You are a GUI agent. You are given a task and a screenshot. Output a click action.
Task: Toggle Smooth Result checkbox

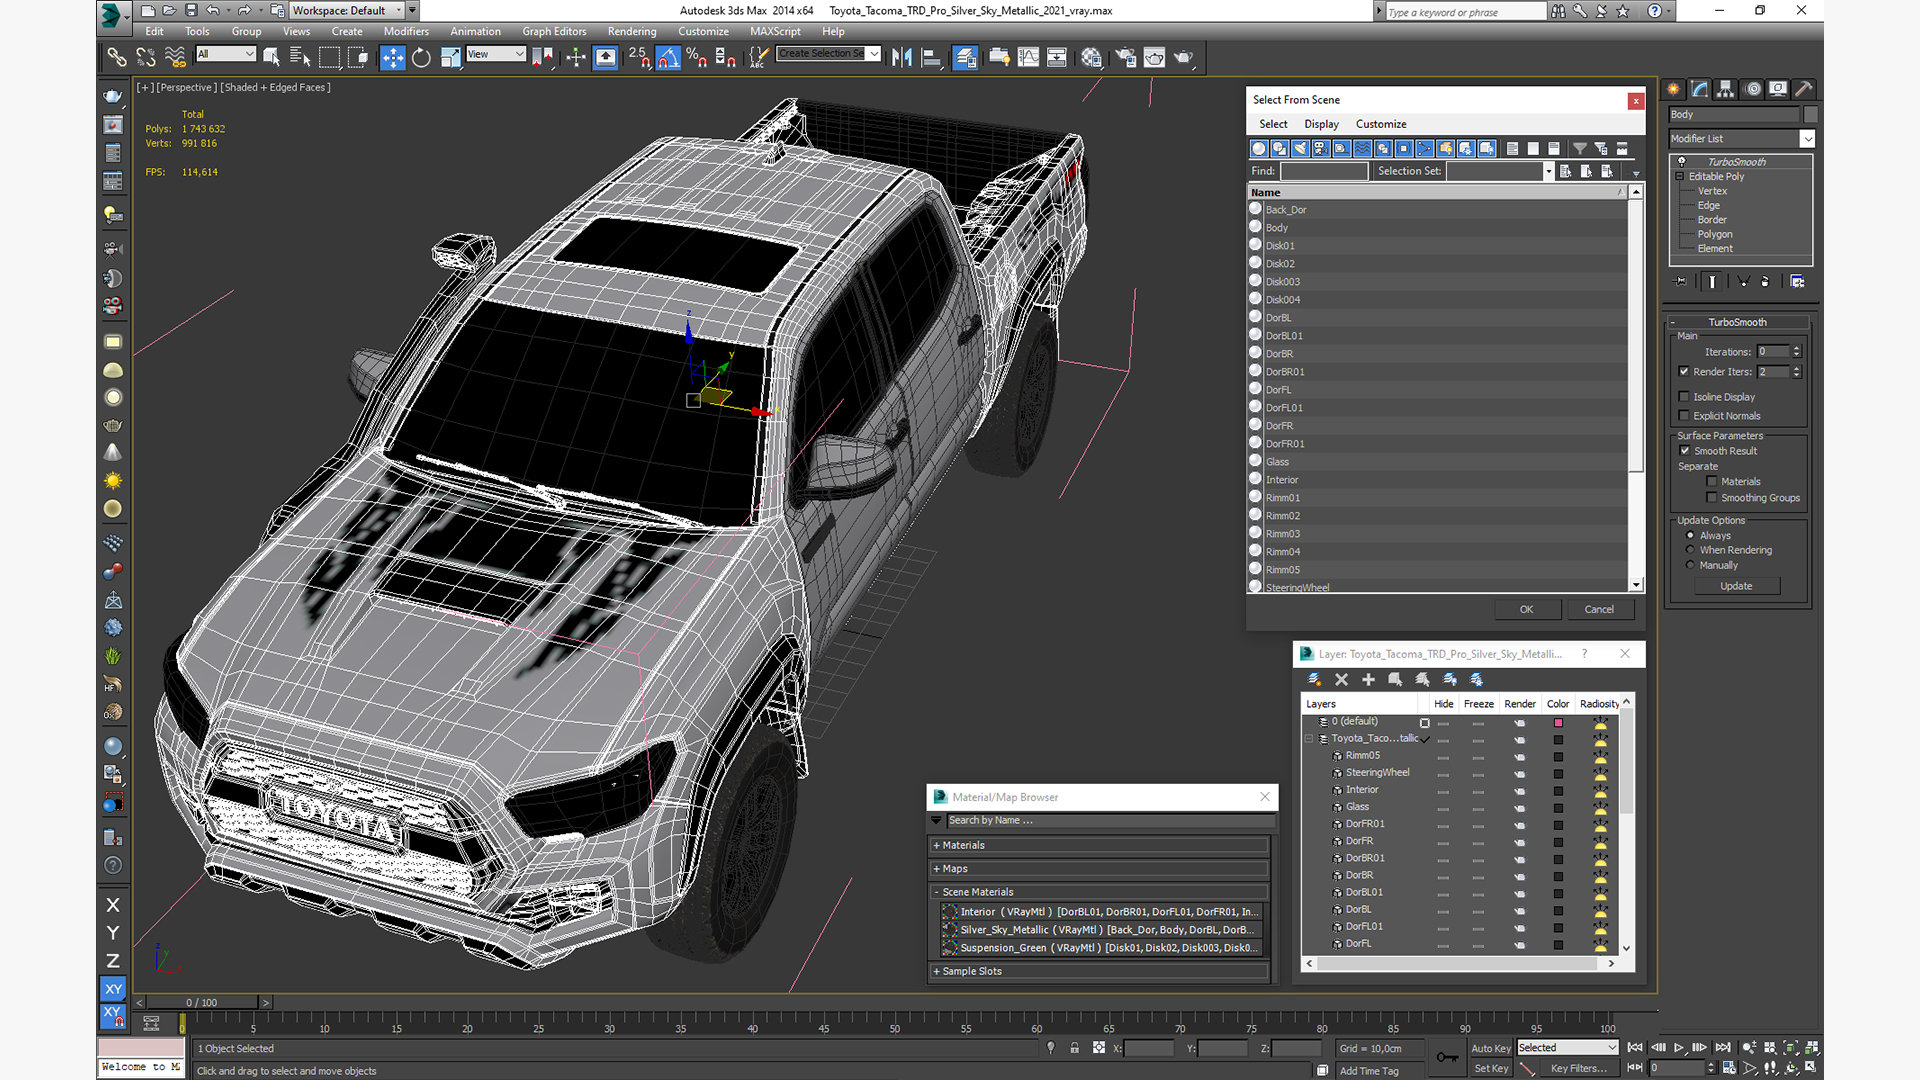pyautogui.click(x=1685, y=451)
